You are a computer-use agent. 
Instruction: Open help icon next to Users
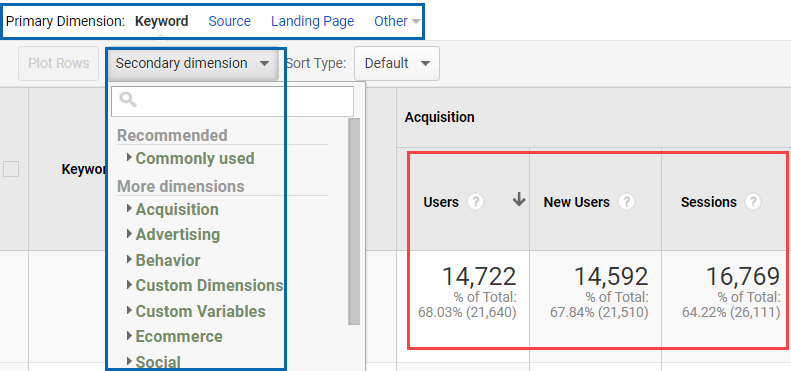click(475, 202)
